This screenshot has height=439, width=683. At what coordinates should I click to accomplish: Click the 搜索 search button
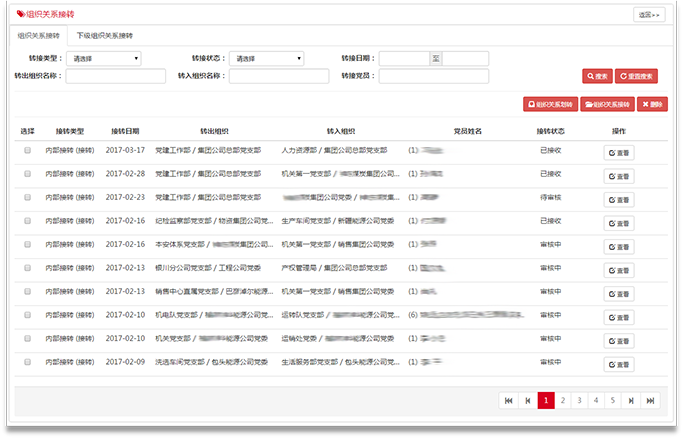[597, 76]
